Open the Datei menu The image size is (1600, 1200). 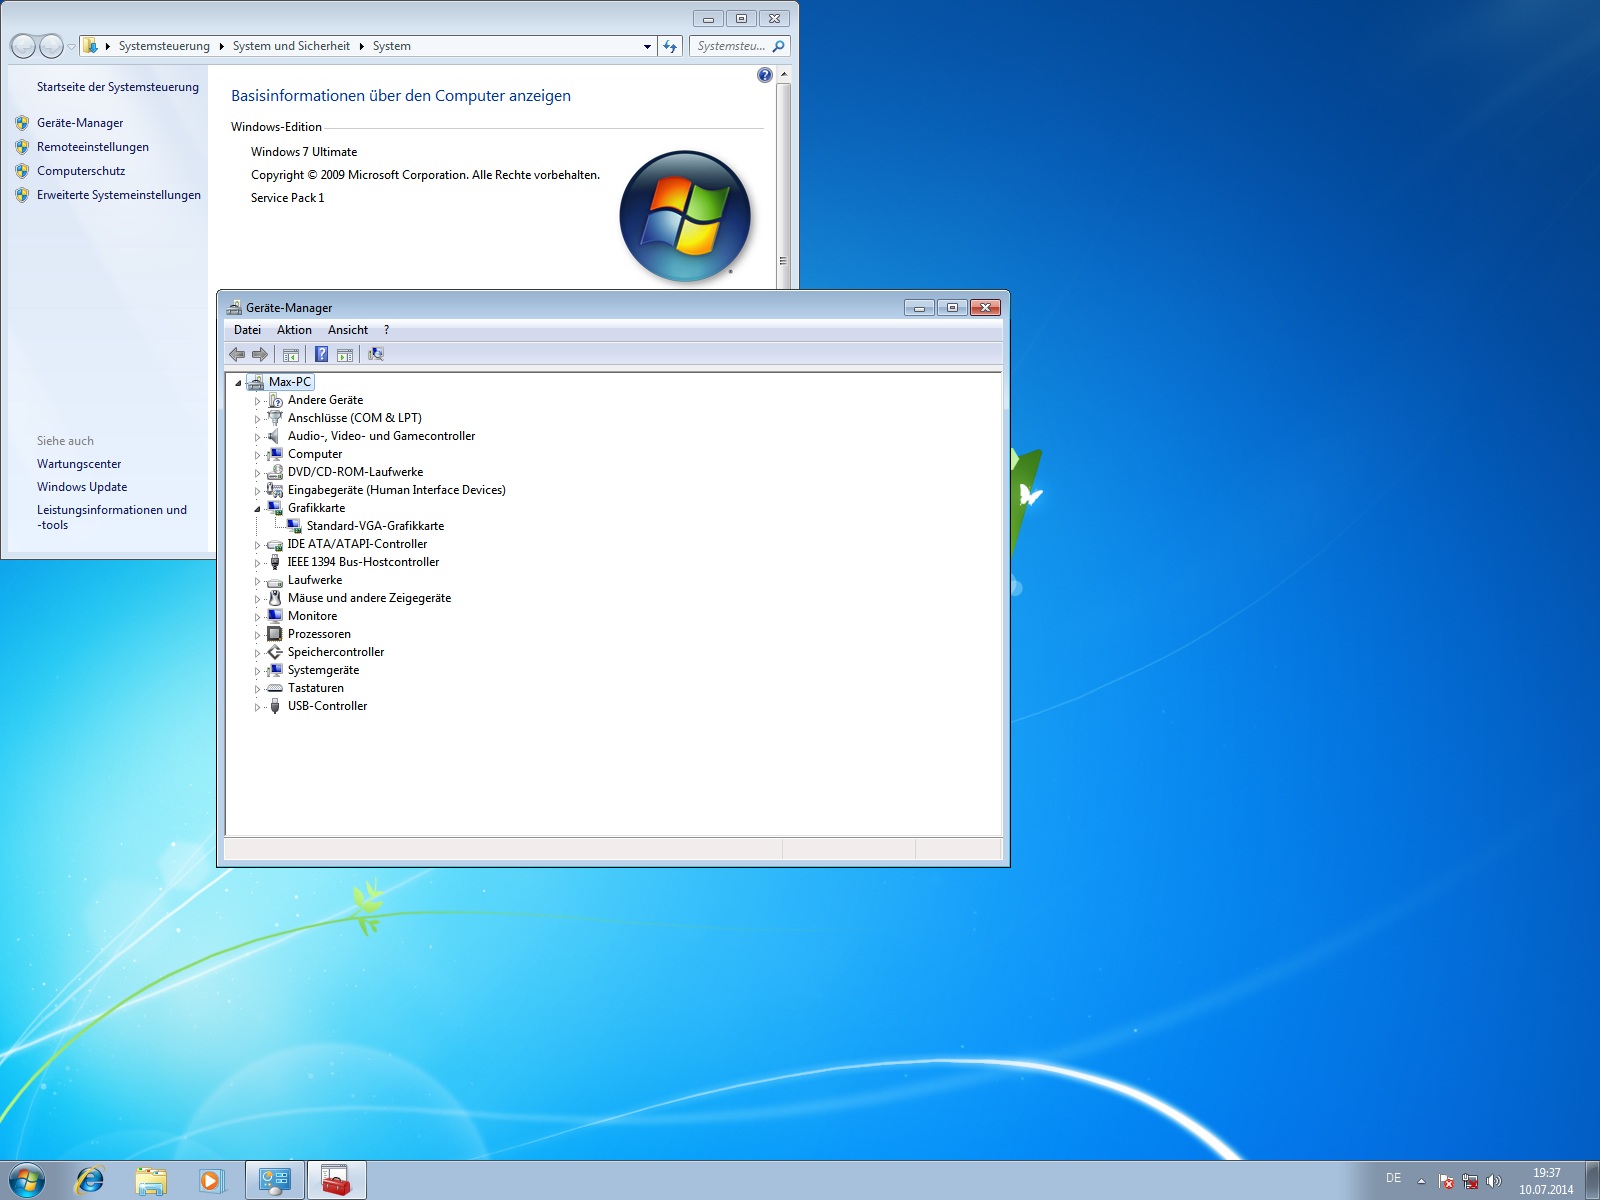[x=247, y=330]
